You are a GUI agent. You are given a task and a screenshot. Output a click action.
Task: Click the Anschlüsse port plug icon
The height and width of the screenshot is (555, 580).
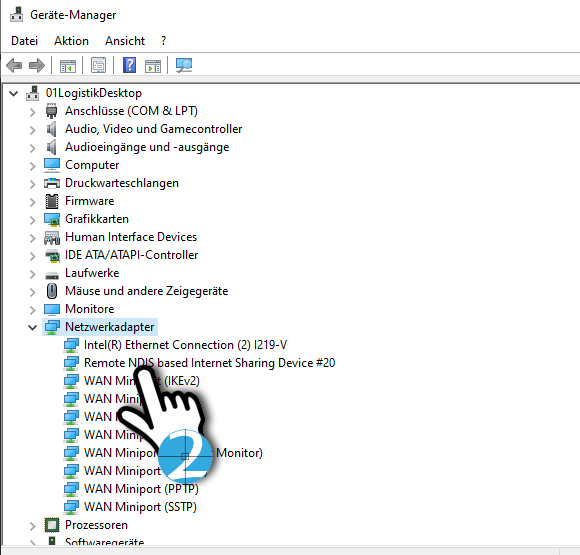pyautogui.click(x=51, y=111)
